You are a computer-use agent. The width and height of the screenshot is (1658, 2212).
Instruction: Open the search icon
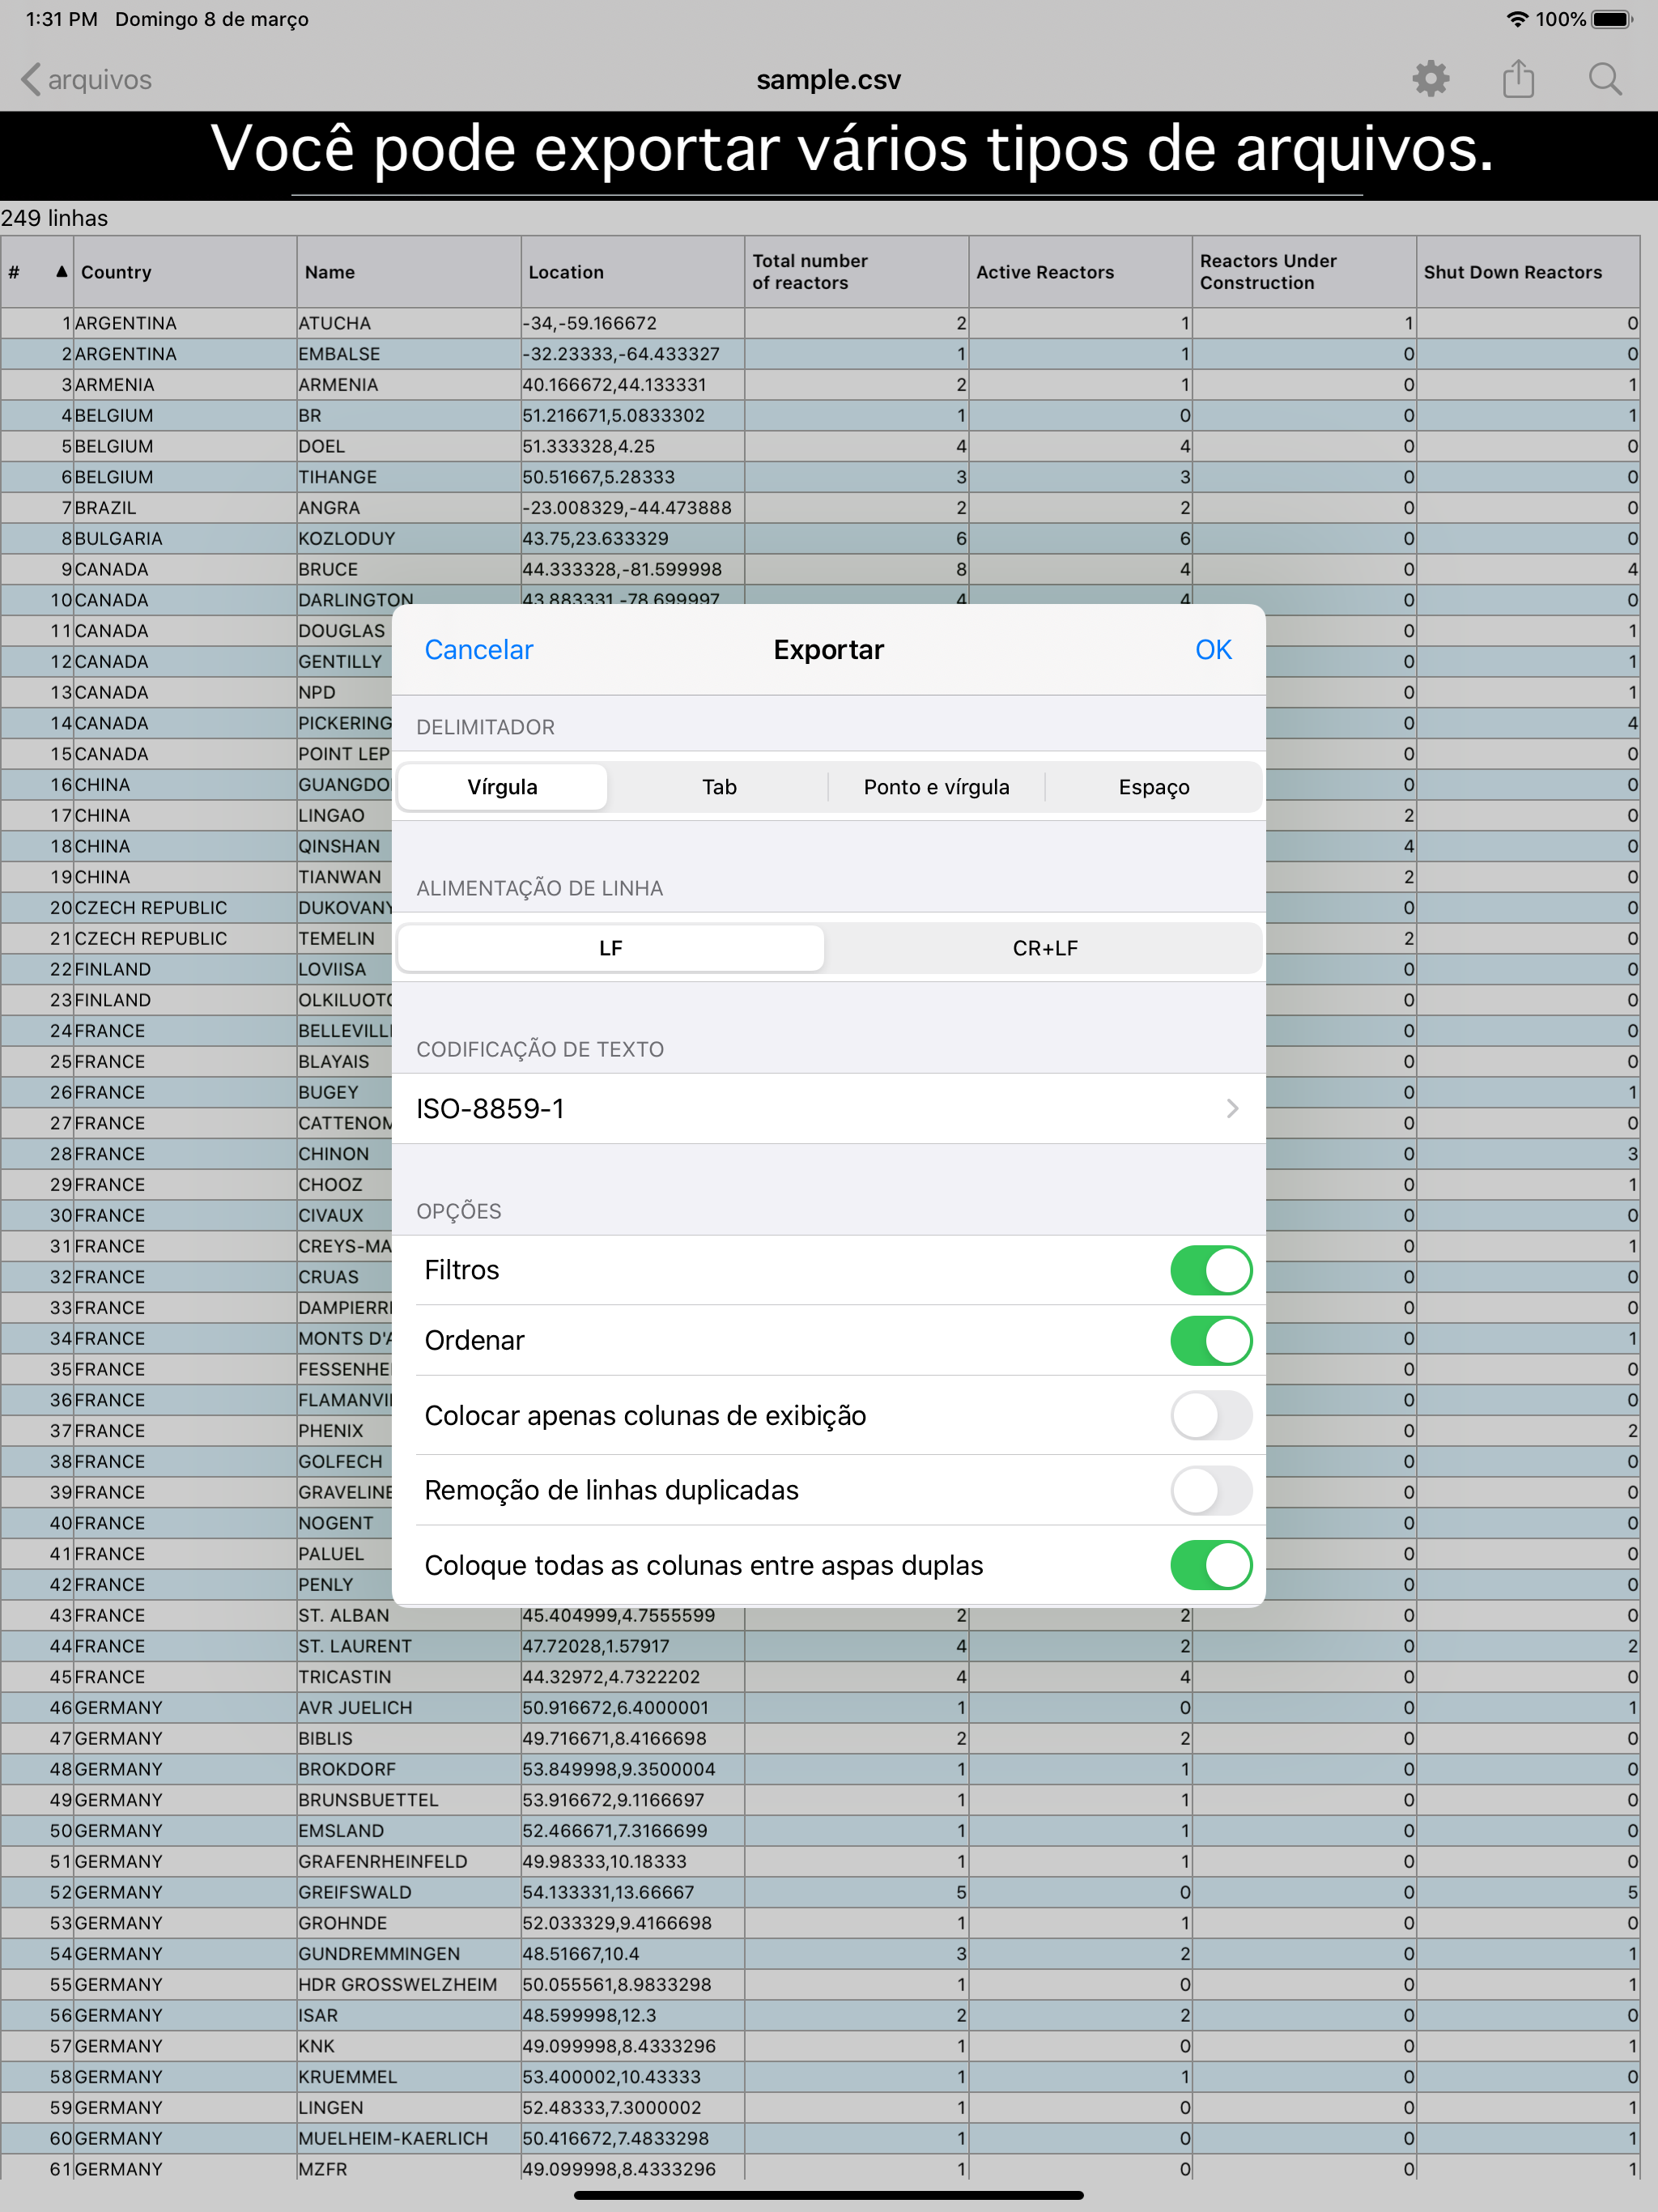click(x=1606, y=79)
